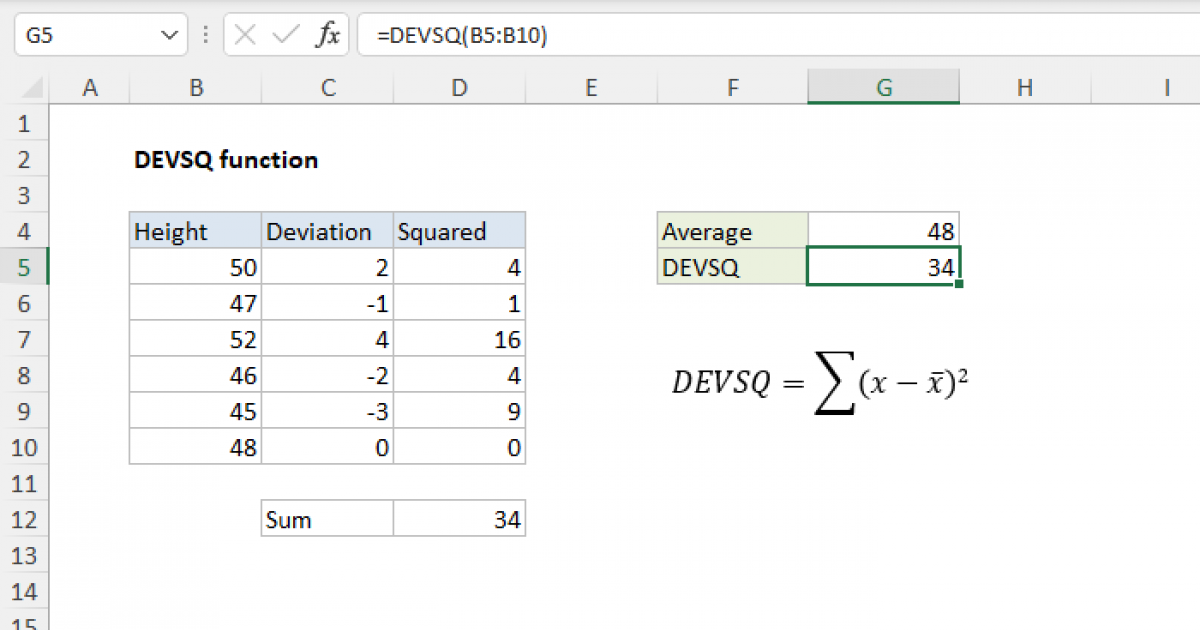This screenshot has height=630, width=1200.
Task: Click the fill handle of cell G5
Action: coord(959,285)
